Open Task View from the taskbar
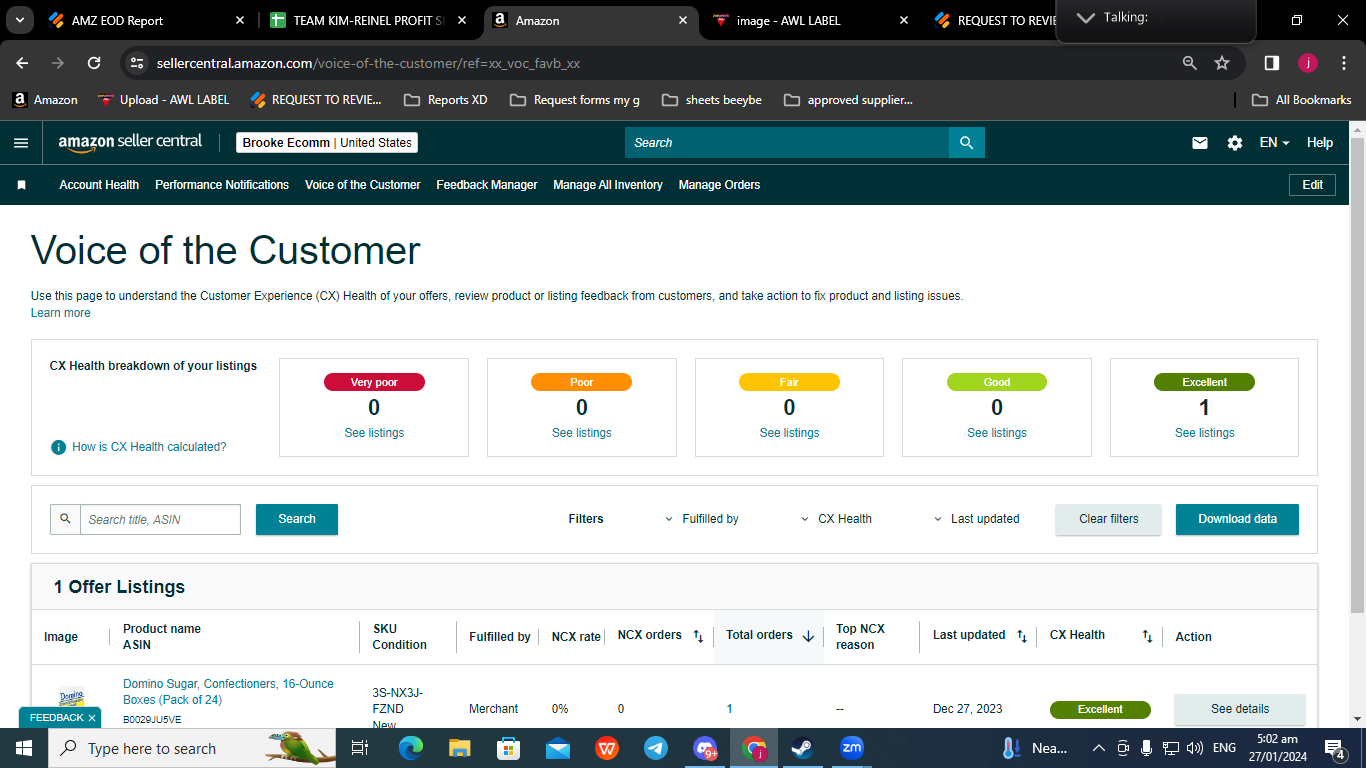The image size is (1366, 768). pos(360,748)
